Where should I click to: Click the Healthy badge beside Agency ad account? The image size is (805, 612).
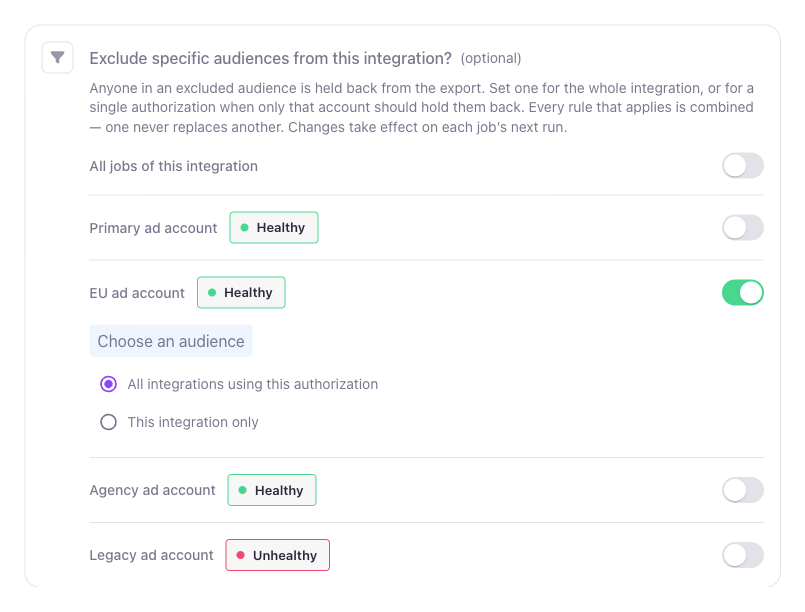272,490
